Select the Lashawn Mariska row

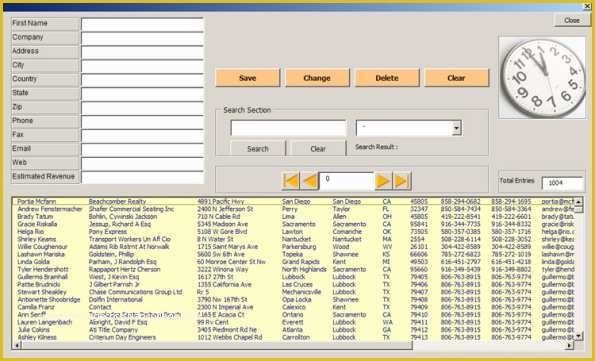tap(293, 254)
